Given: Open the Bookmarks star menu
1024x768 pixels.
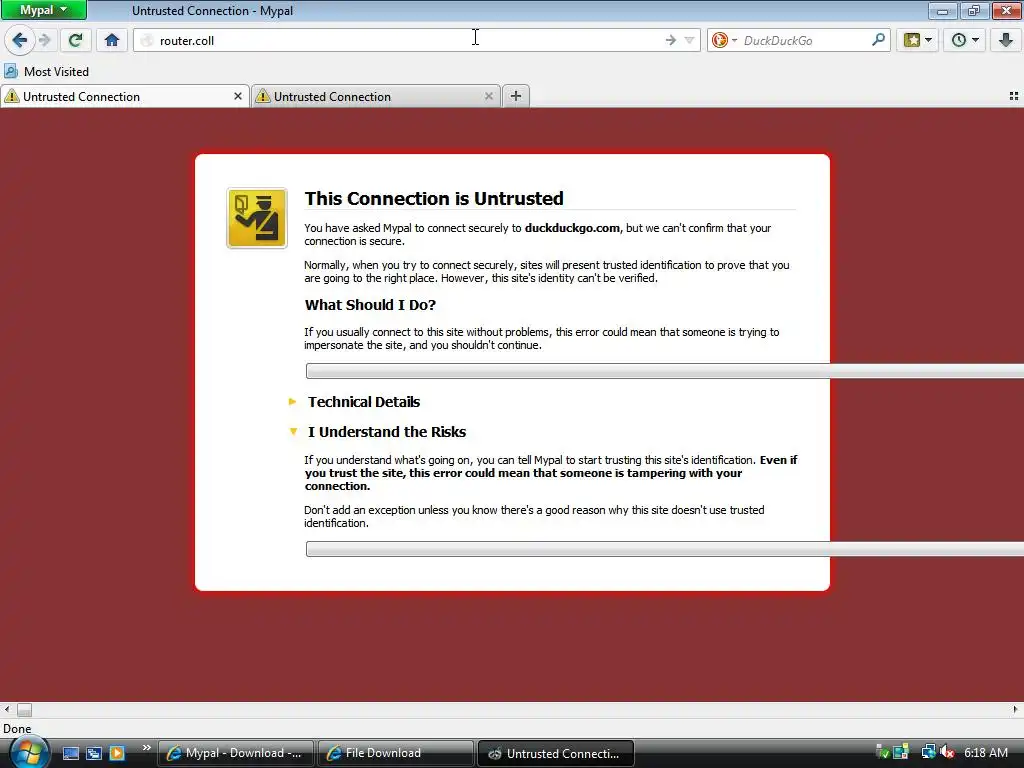Looking at the screenshot, I should pyautogui.click(x=918, y=40).
